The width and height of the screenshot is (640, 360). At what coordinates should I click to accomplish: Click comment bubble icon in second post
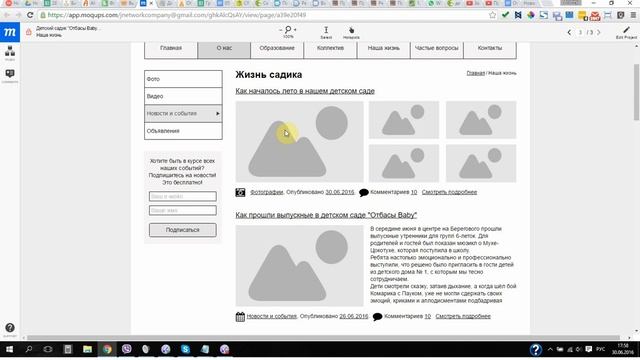377,317
